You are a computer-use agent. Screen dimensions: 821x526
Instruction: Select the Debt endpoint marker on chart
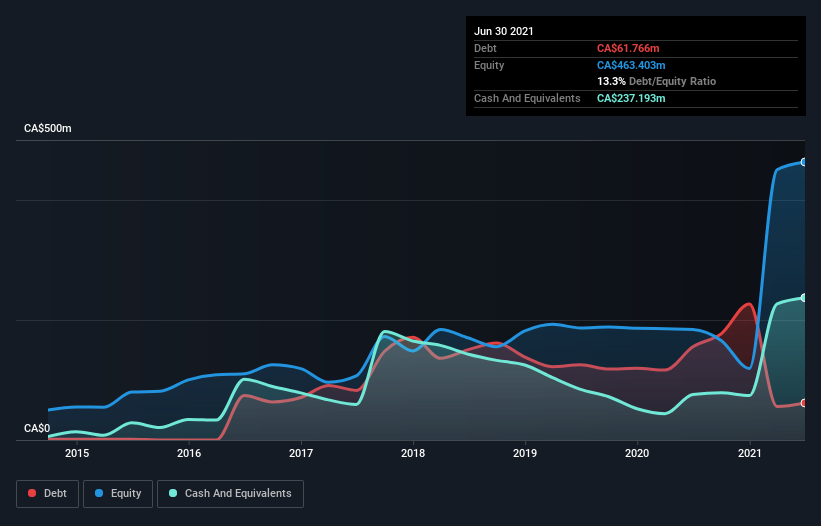pyautogui.click(x=804, y=403)
